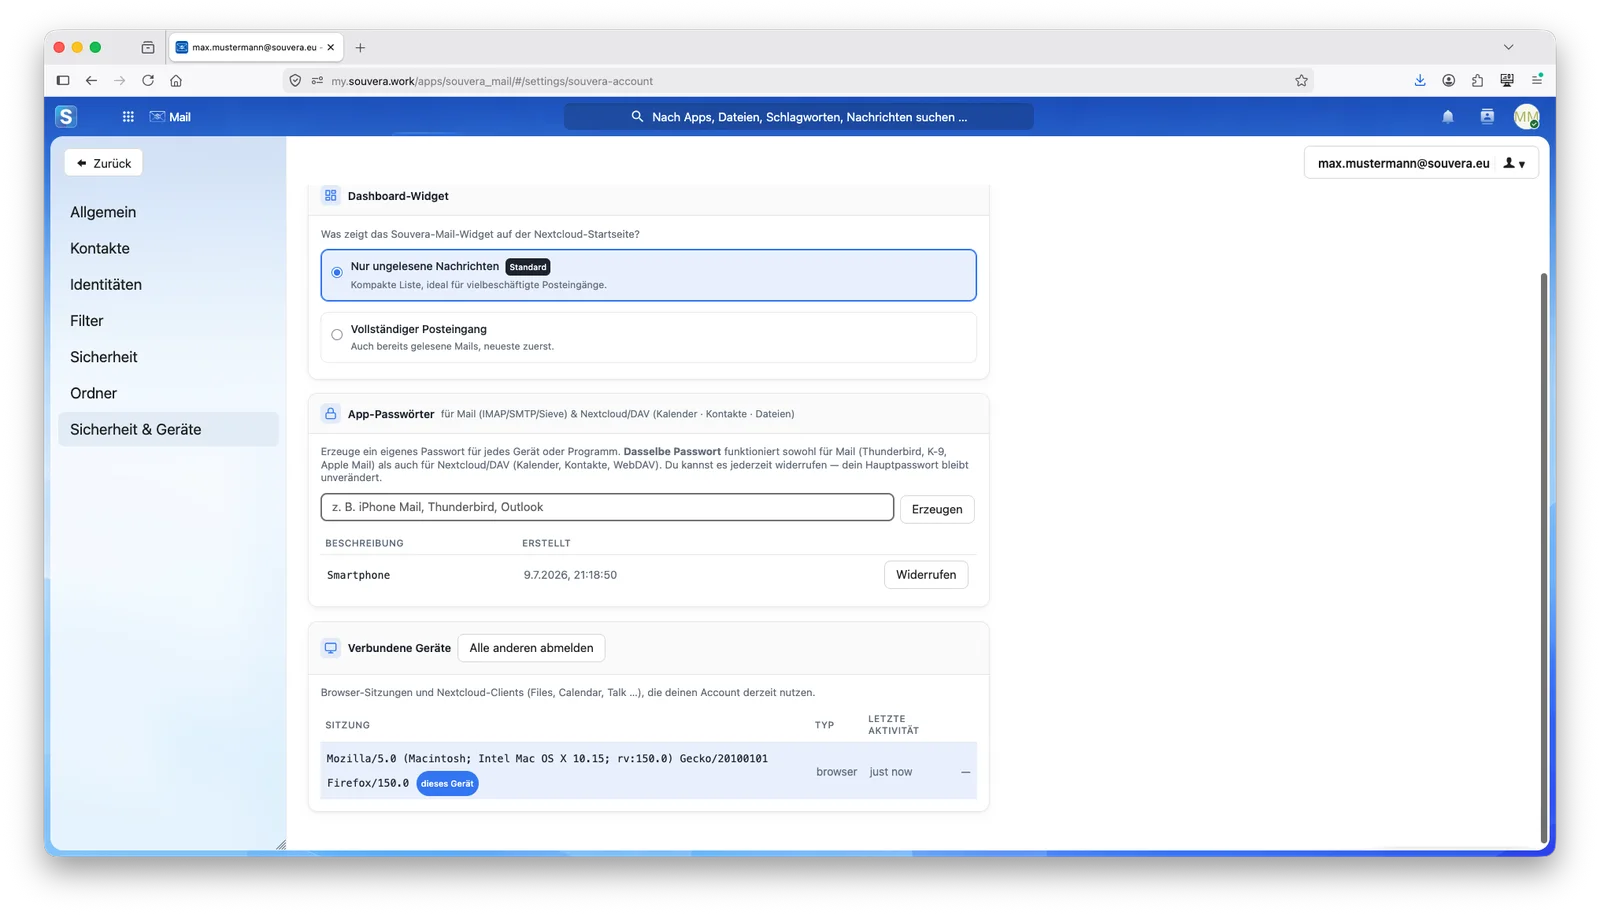Click the TYP column header
Viewport: 1600px width, 915px height.
coord(824,725)
